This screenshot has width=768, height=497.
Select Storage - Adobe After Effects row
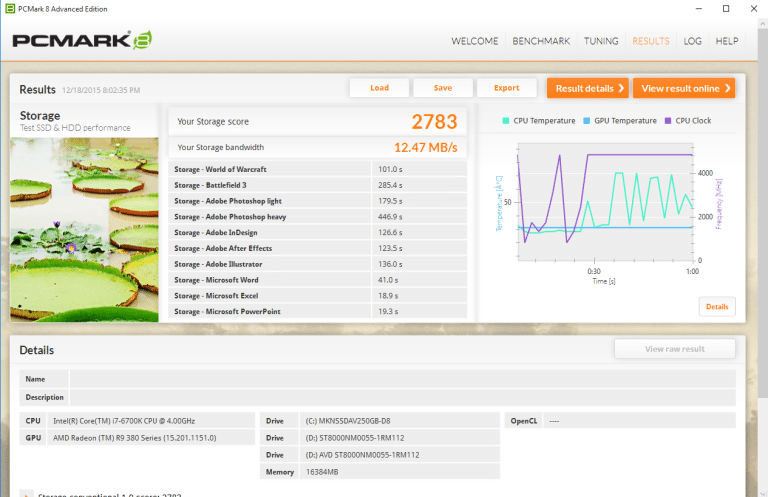317,248
